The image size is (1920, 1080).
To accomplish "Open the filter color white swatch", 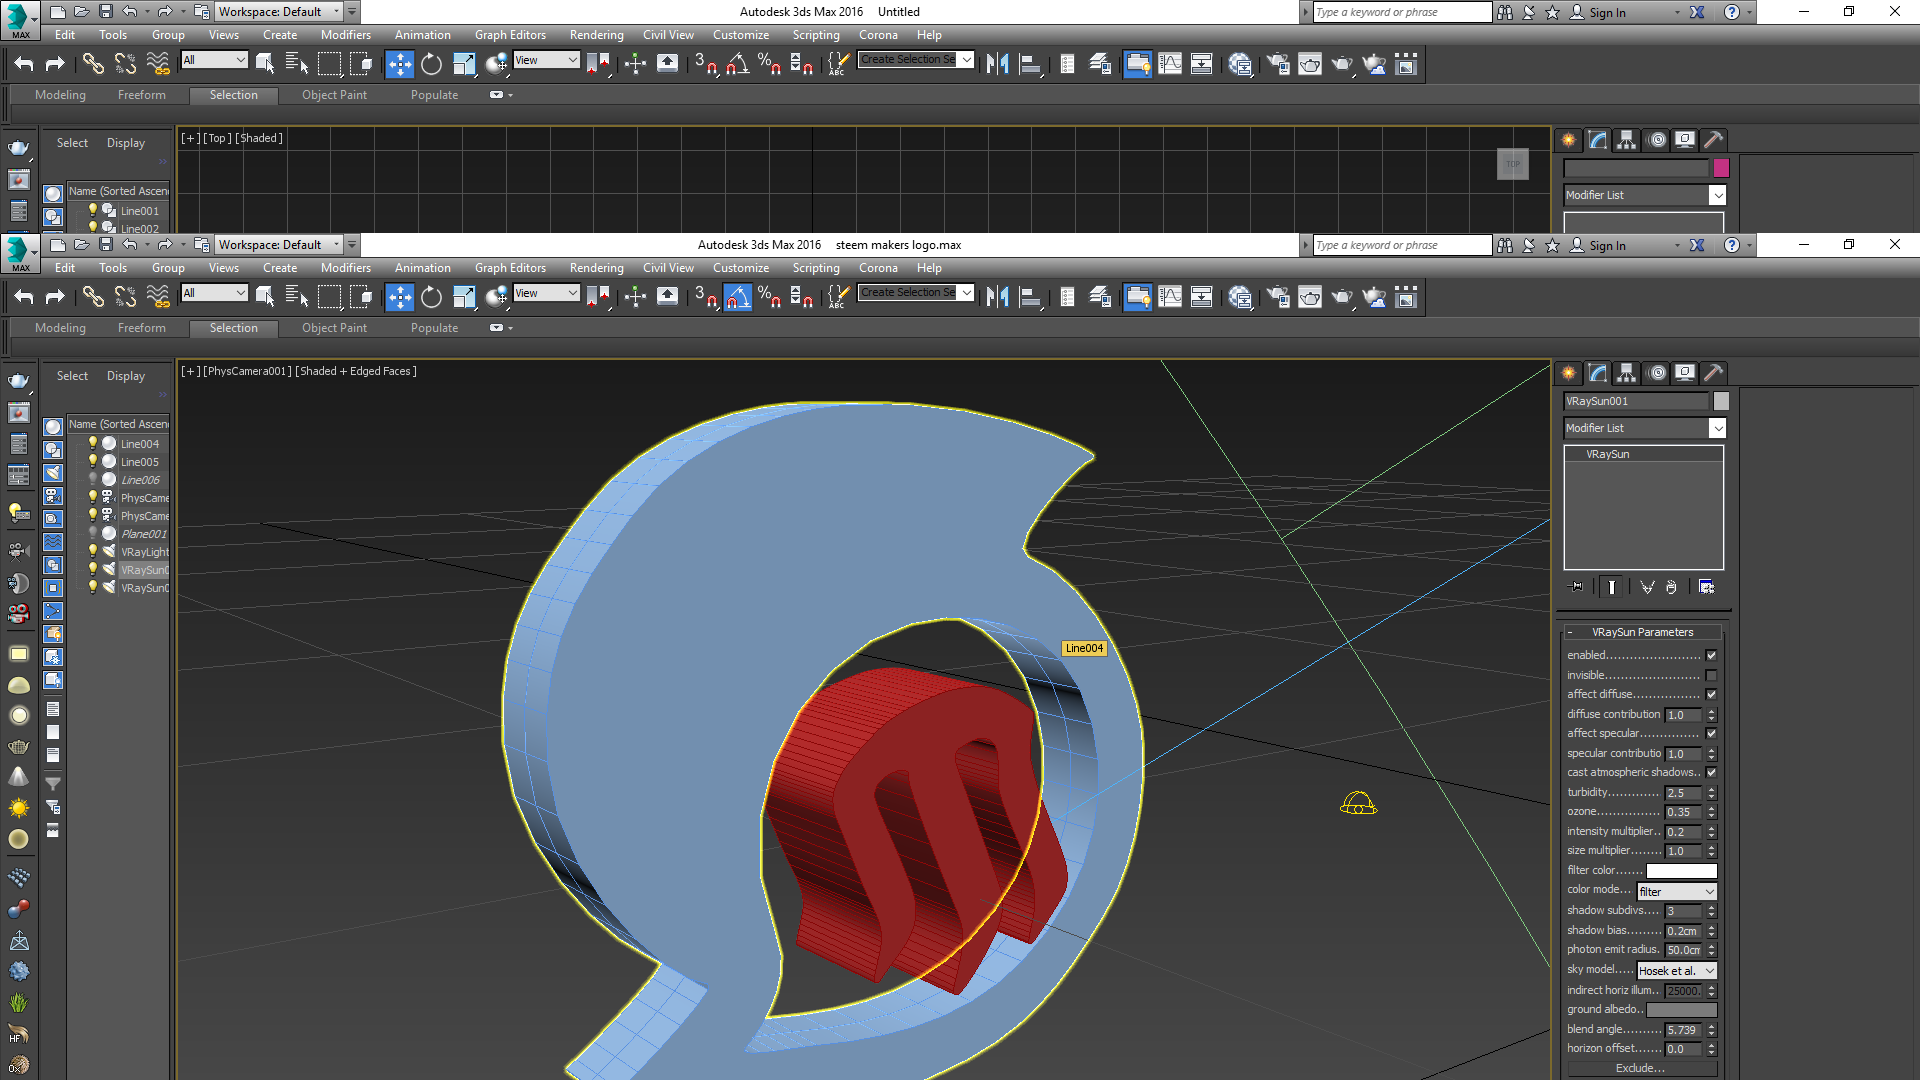I will pyautogui.click(x=1682, y=871).
